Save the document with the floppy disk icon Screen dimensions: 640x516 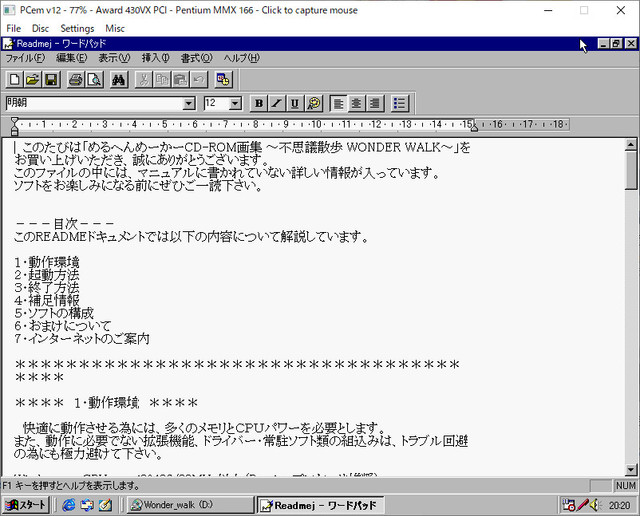click(51, 80)
